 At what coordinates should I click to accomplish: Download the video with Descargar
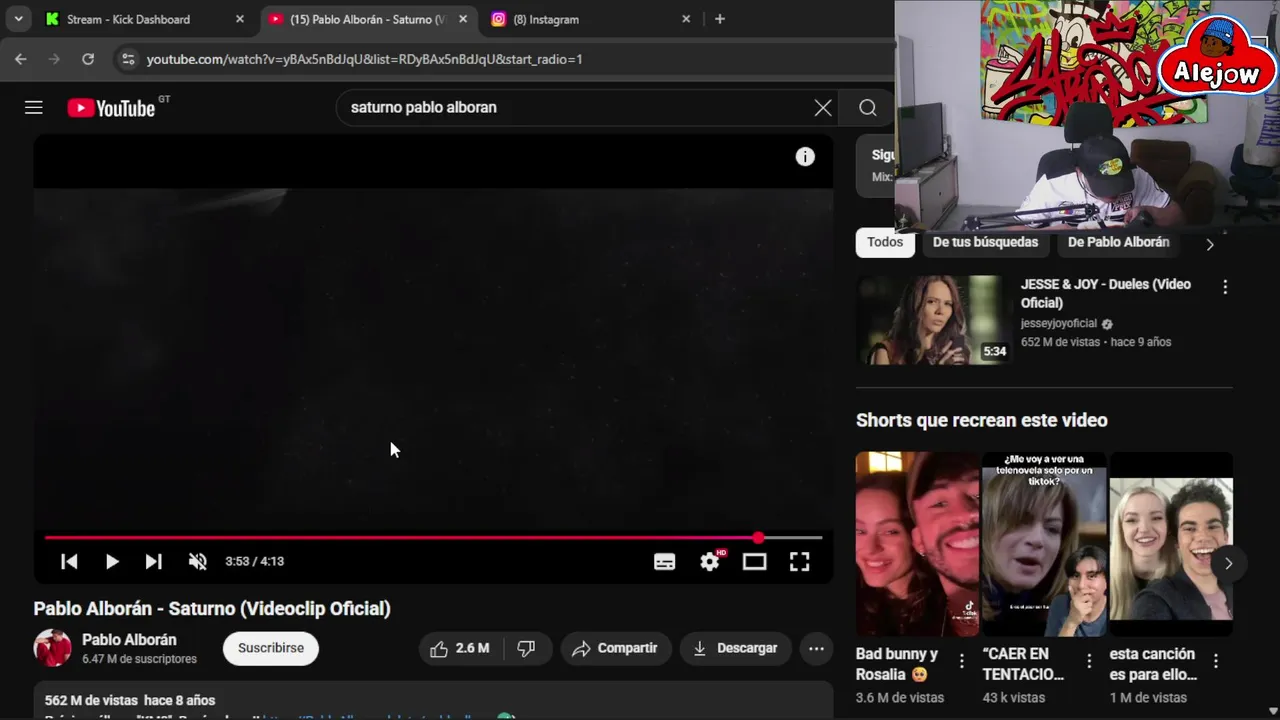point(735,649)
